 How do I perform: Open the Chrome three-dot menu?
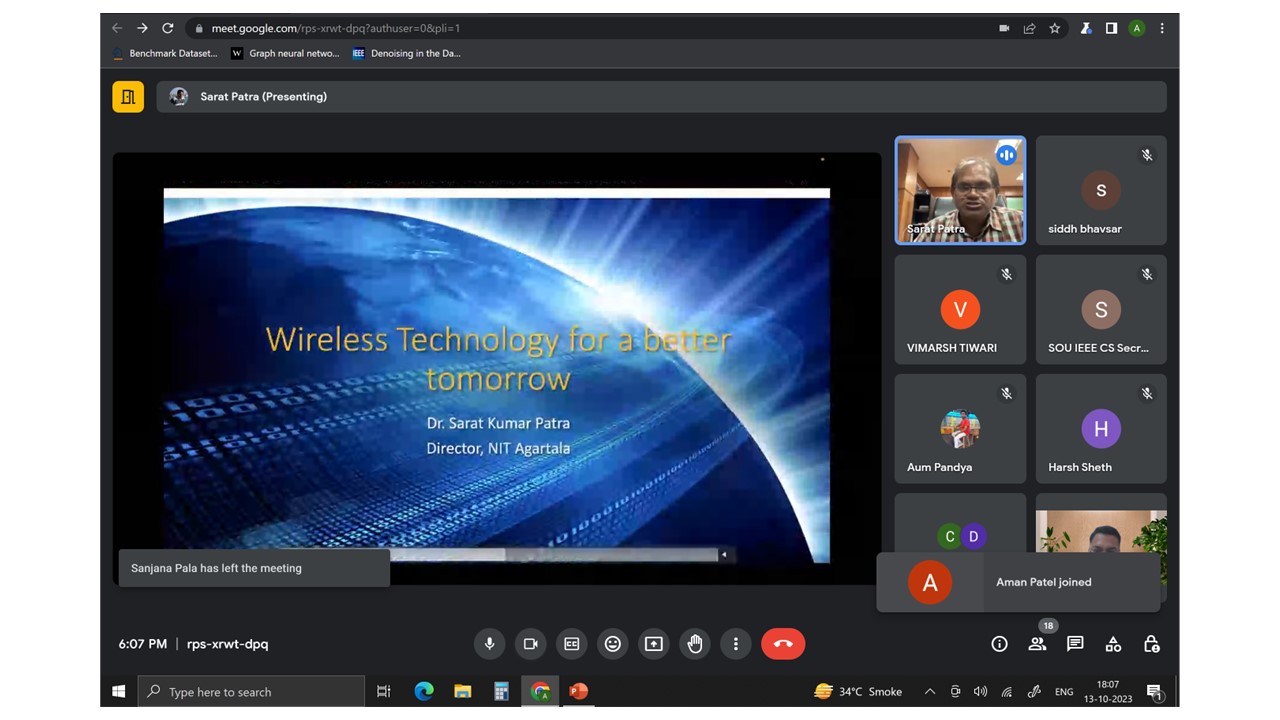(x=1162, y=29)
